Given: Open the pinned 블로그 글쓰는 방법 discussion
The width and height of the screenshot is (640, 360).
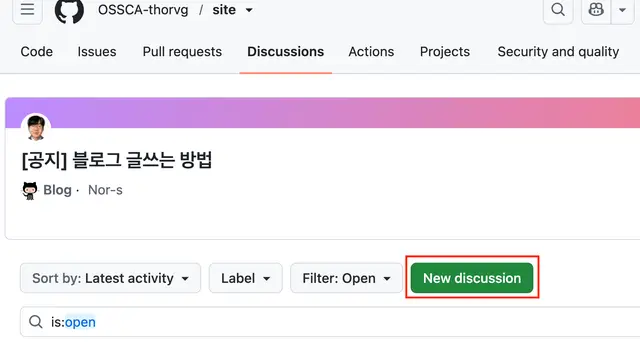Looking at the screenshot, I should point(117,160).
